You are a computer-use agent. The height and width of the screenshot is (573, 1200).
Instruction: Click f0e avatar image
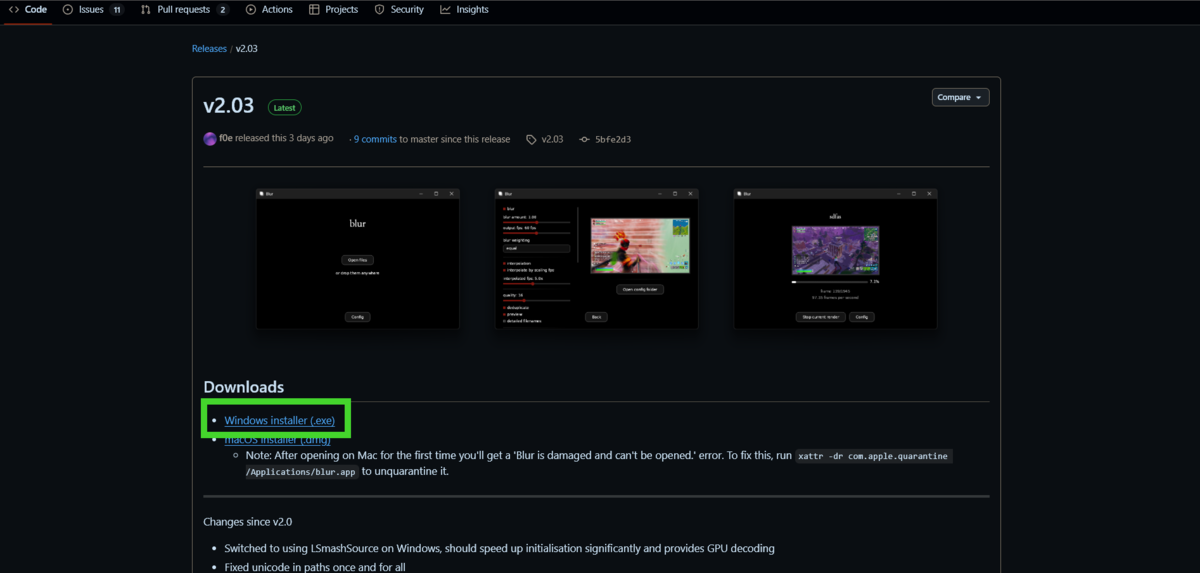coord(210,139)
